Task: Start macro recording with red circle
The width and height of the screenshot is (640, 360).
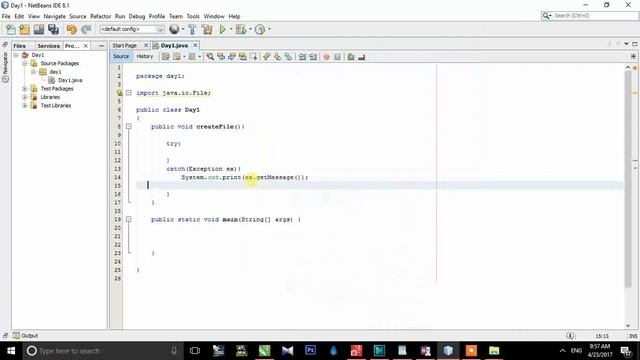Action: (x=326, y=57)
